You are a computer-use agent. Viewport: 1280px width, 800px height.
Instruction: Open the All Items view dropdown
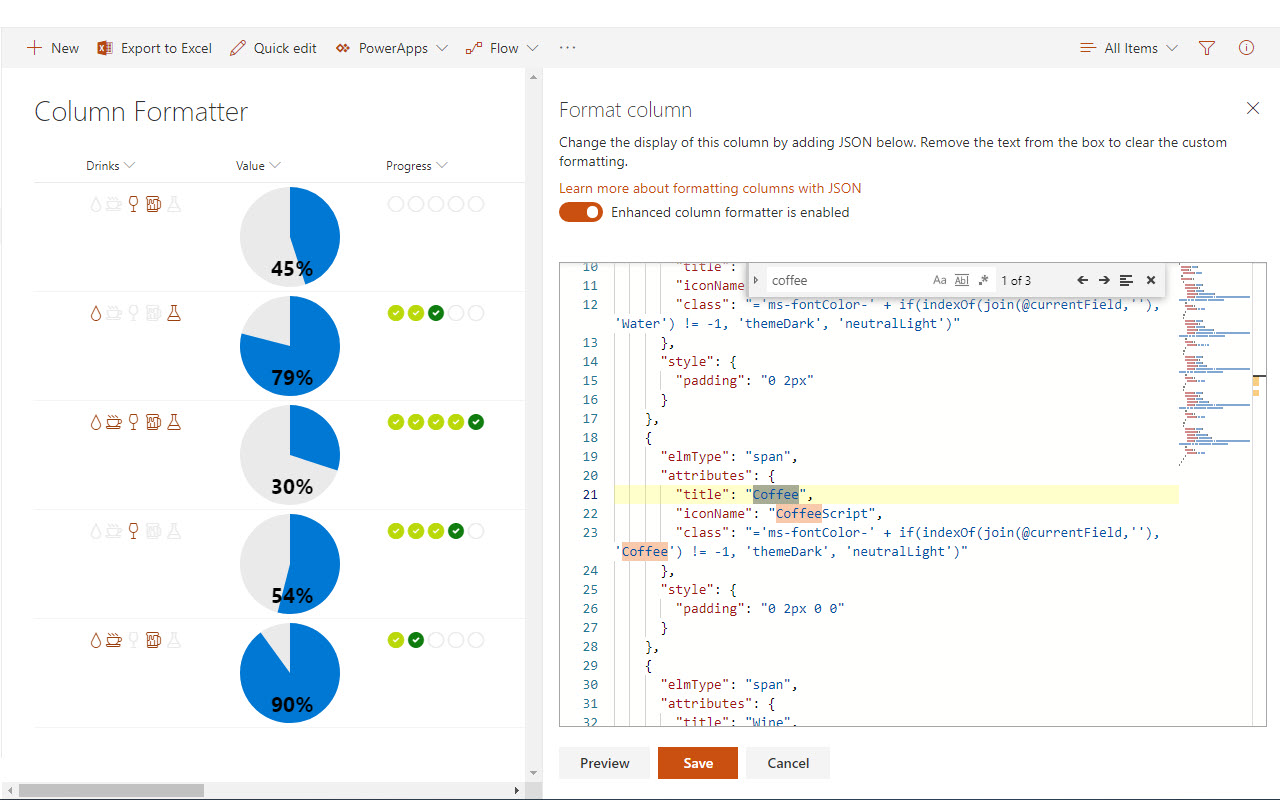(1129, 48)
